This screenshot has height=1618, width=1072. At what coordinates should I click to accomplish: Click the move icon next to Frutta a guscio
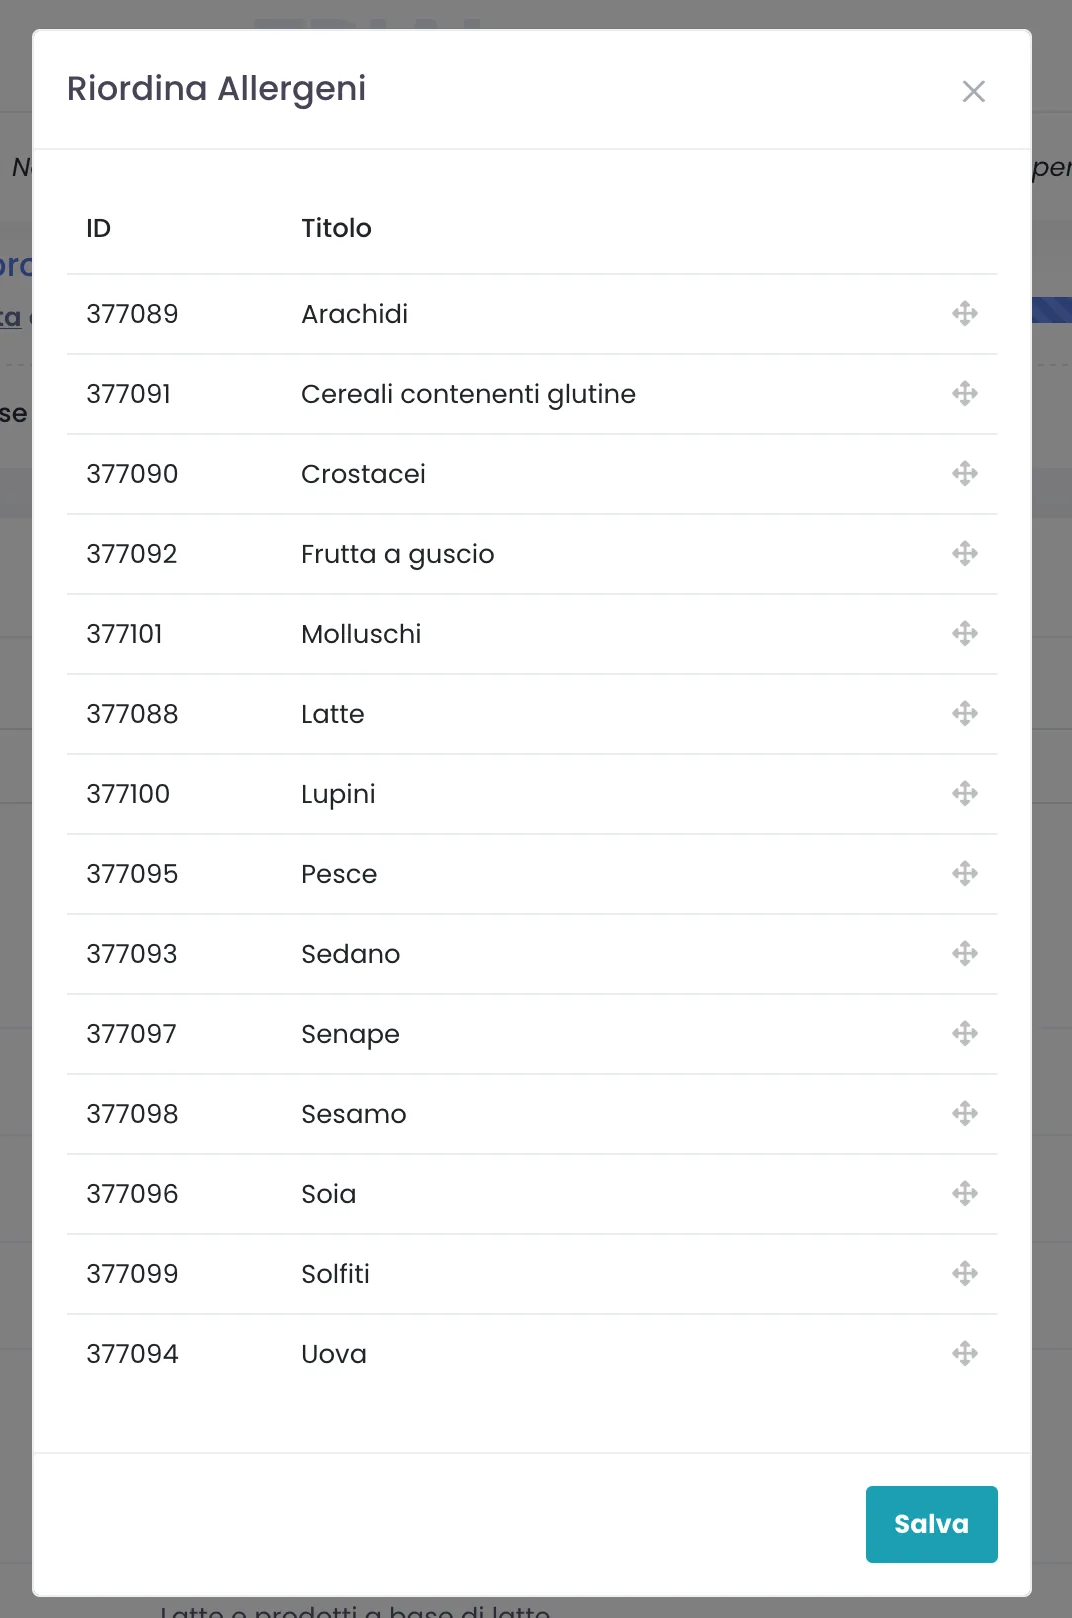[x=965, y=553]
